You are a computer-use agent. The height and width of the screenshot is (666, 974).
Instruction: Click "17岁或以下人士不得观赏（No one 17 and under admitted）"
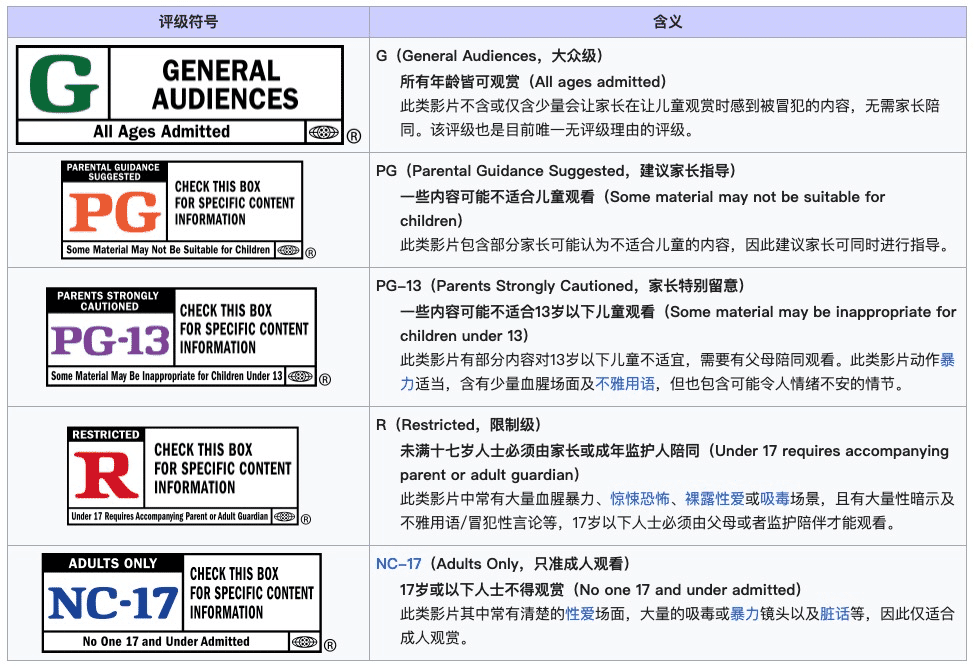601,590
